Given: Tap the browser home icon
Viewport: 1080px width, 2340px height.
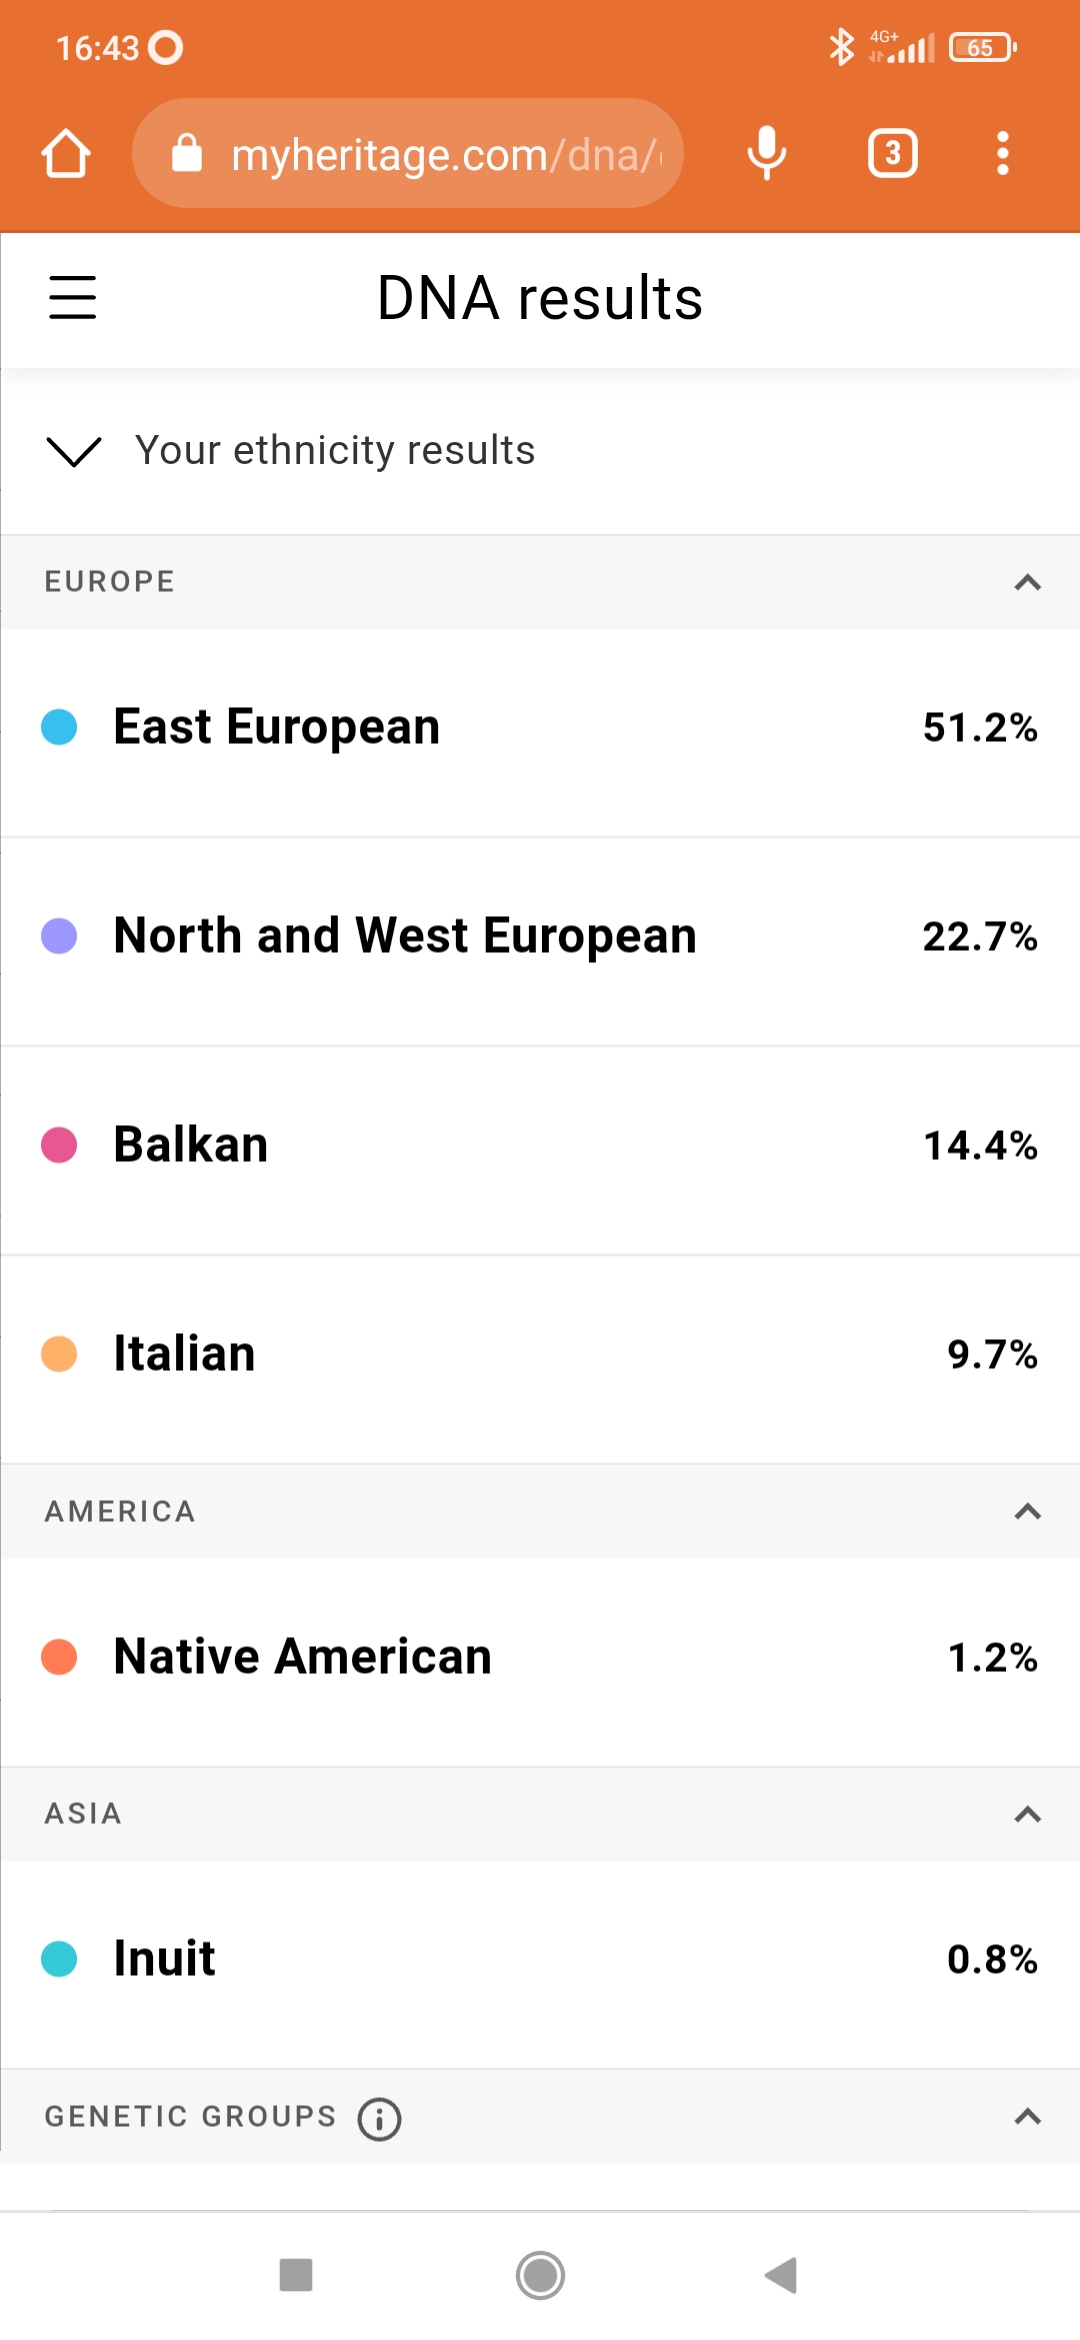Looking at the screenshot, I should coord(66,154).
